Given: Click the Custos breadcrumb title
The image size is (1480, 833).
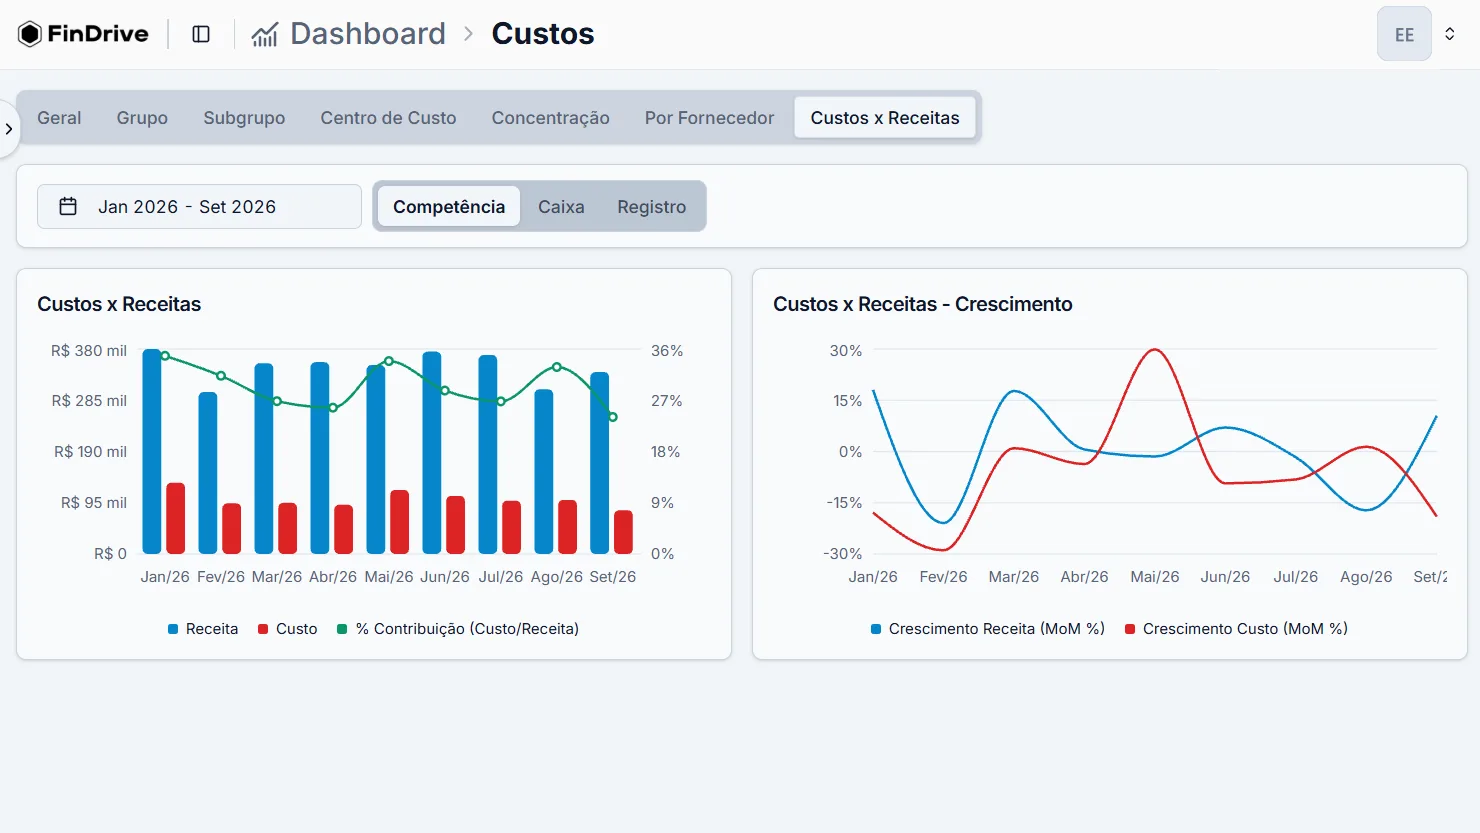Looking at the screenshot, I should [543, 34].
